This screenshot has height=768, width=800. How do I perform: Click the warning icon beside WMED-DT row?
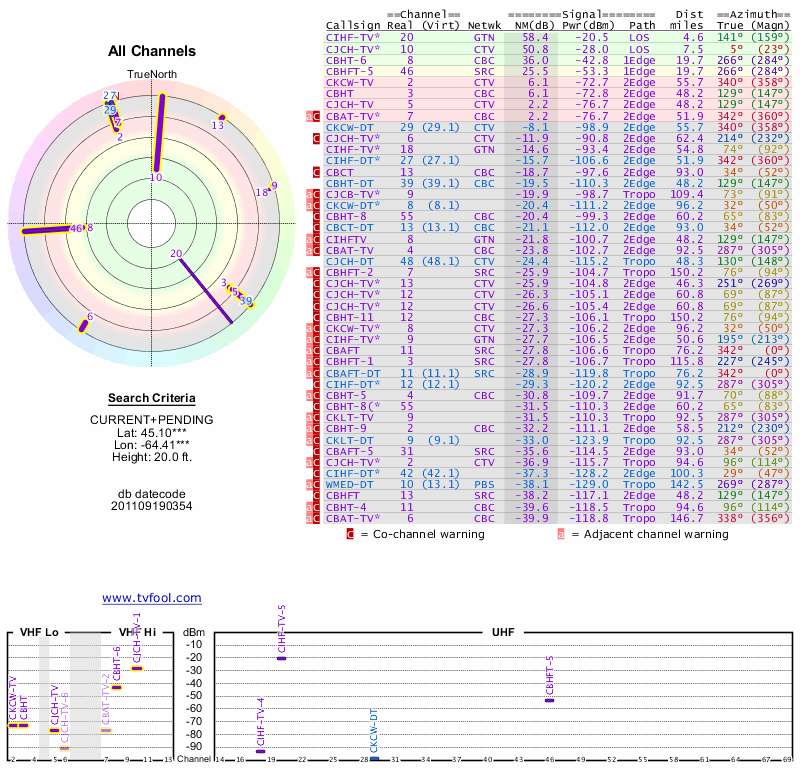tap(317, 483)
